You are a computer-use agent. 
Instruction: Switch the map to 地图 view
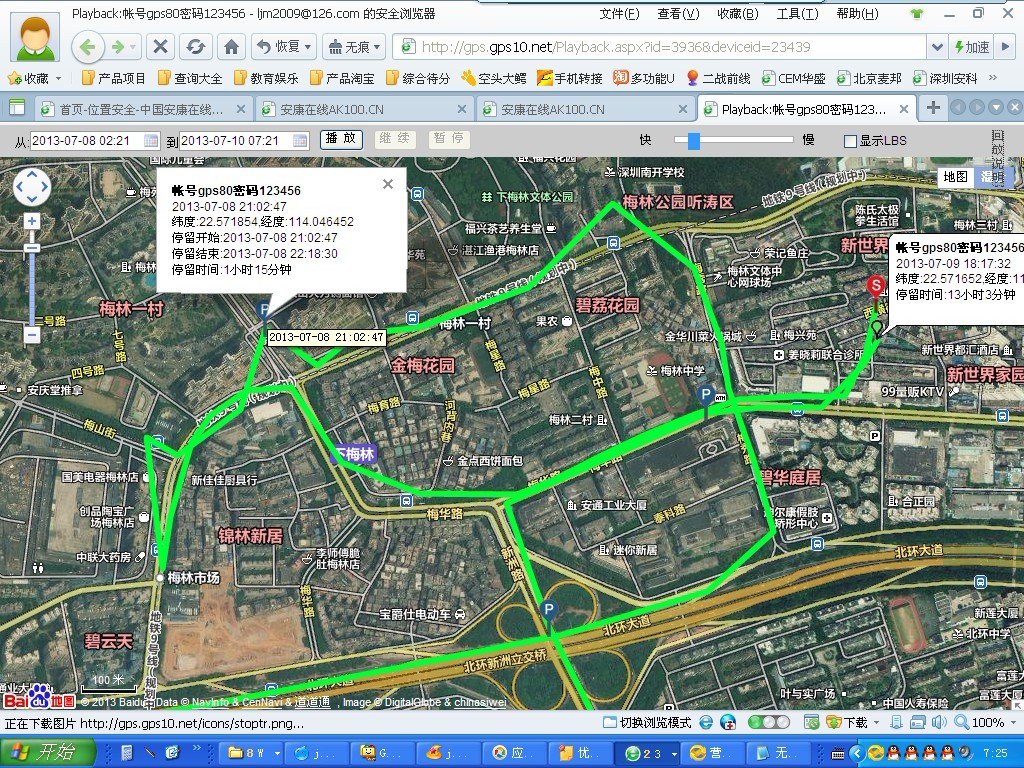[x=955, y=176]
